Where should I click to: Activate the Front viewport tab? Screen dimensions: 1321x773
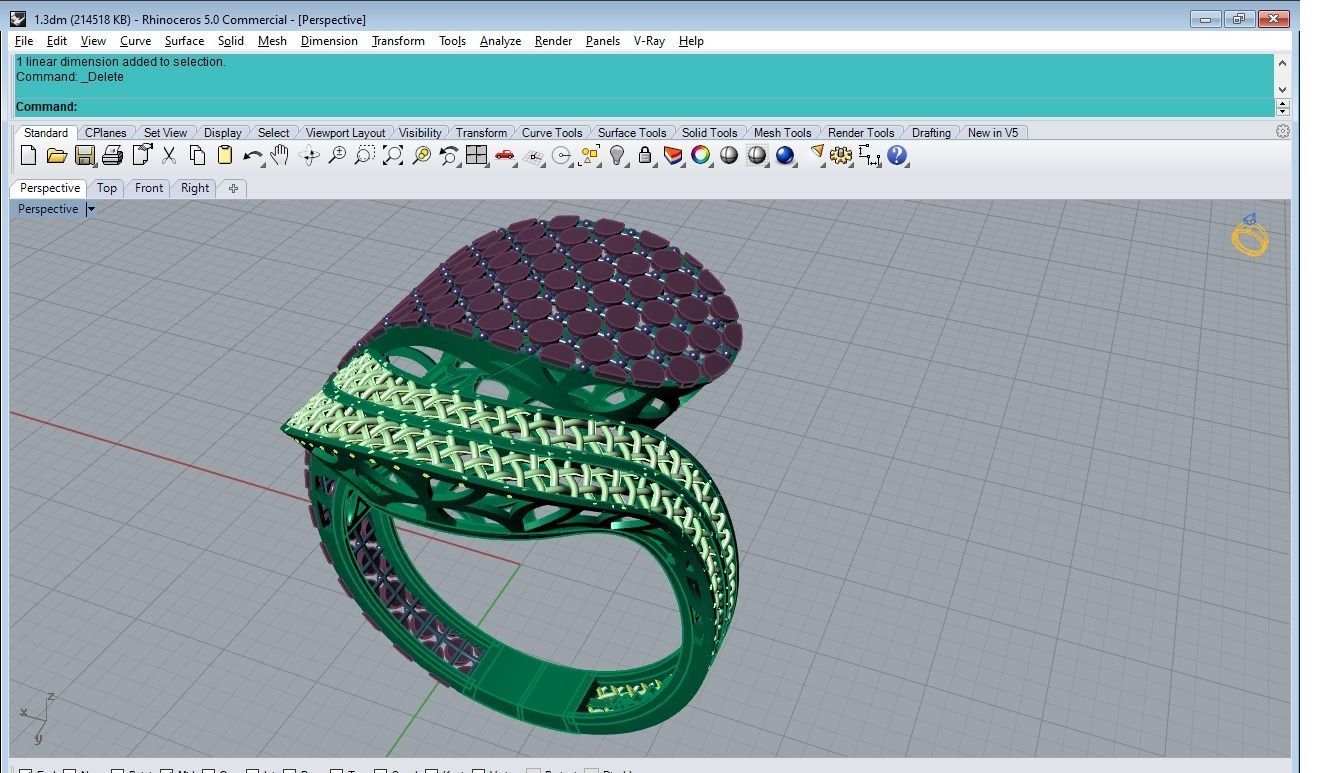pos(149,188)
